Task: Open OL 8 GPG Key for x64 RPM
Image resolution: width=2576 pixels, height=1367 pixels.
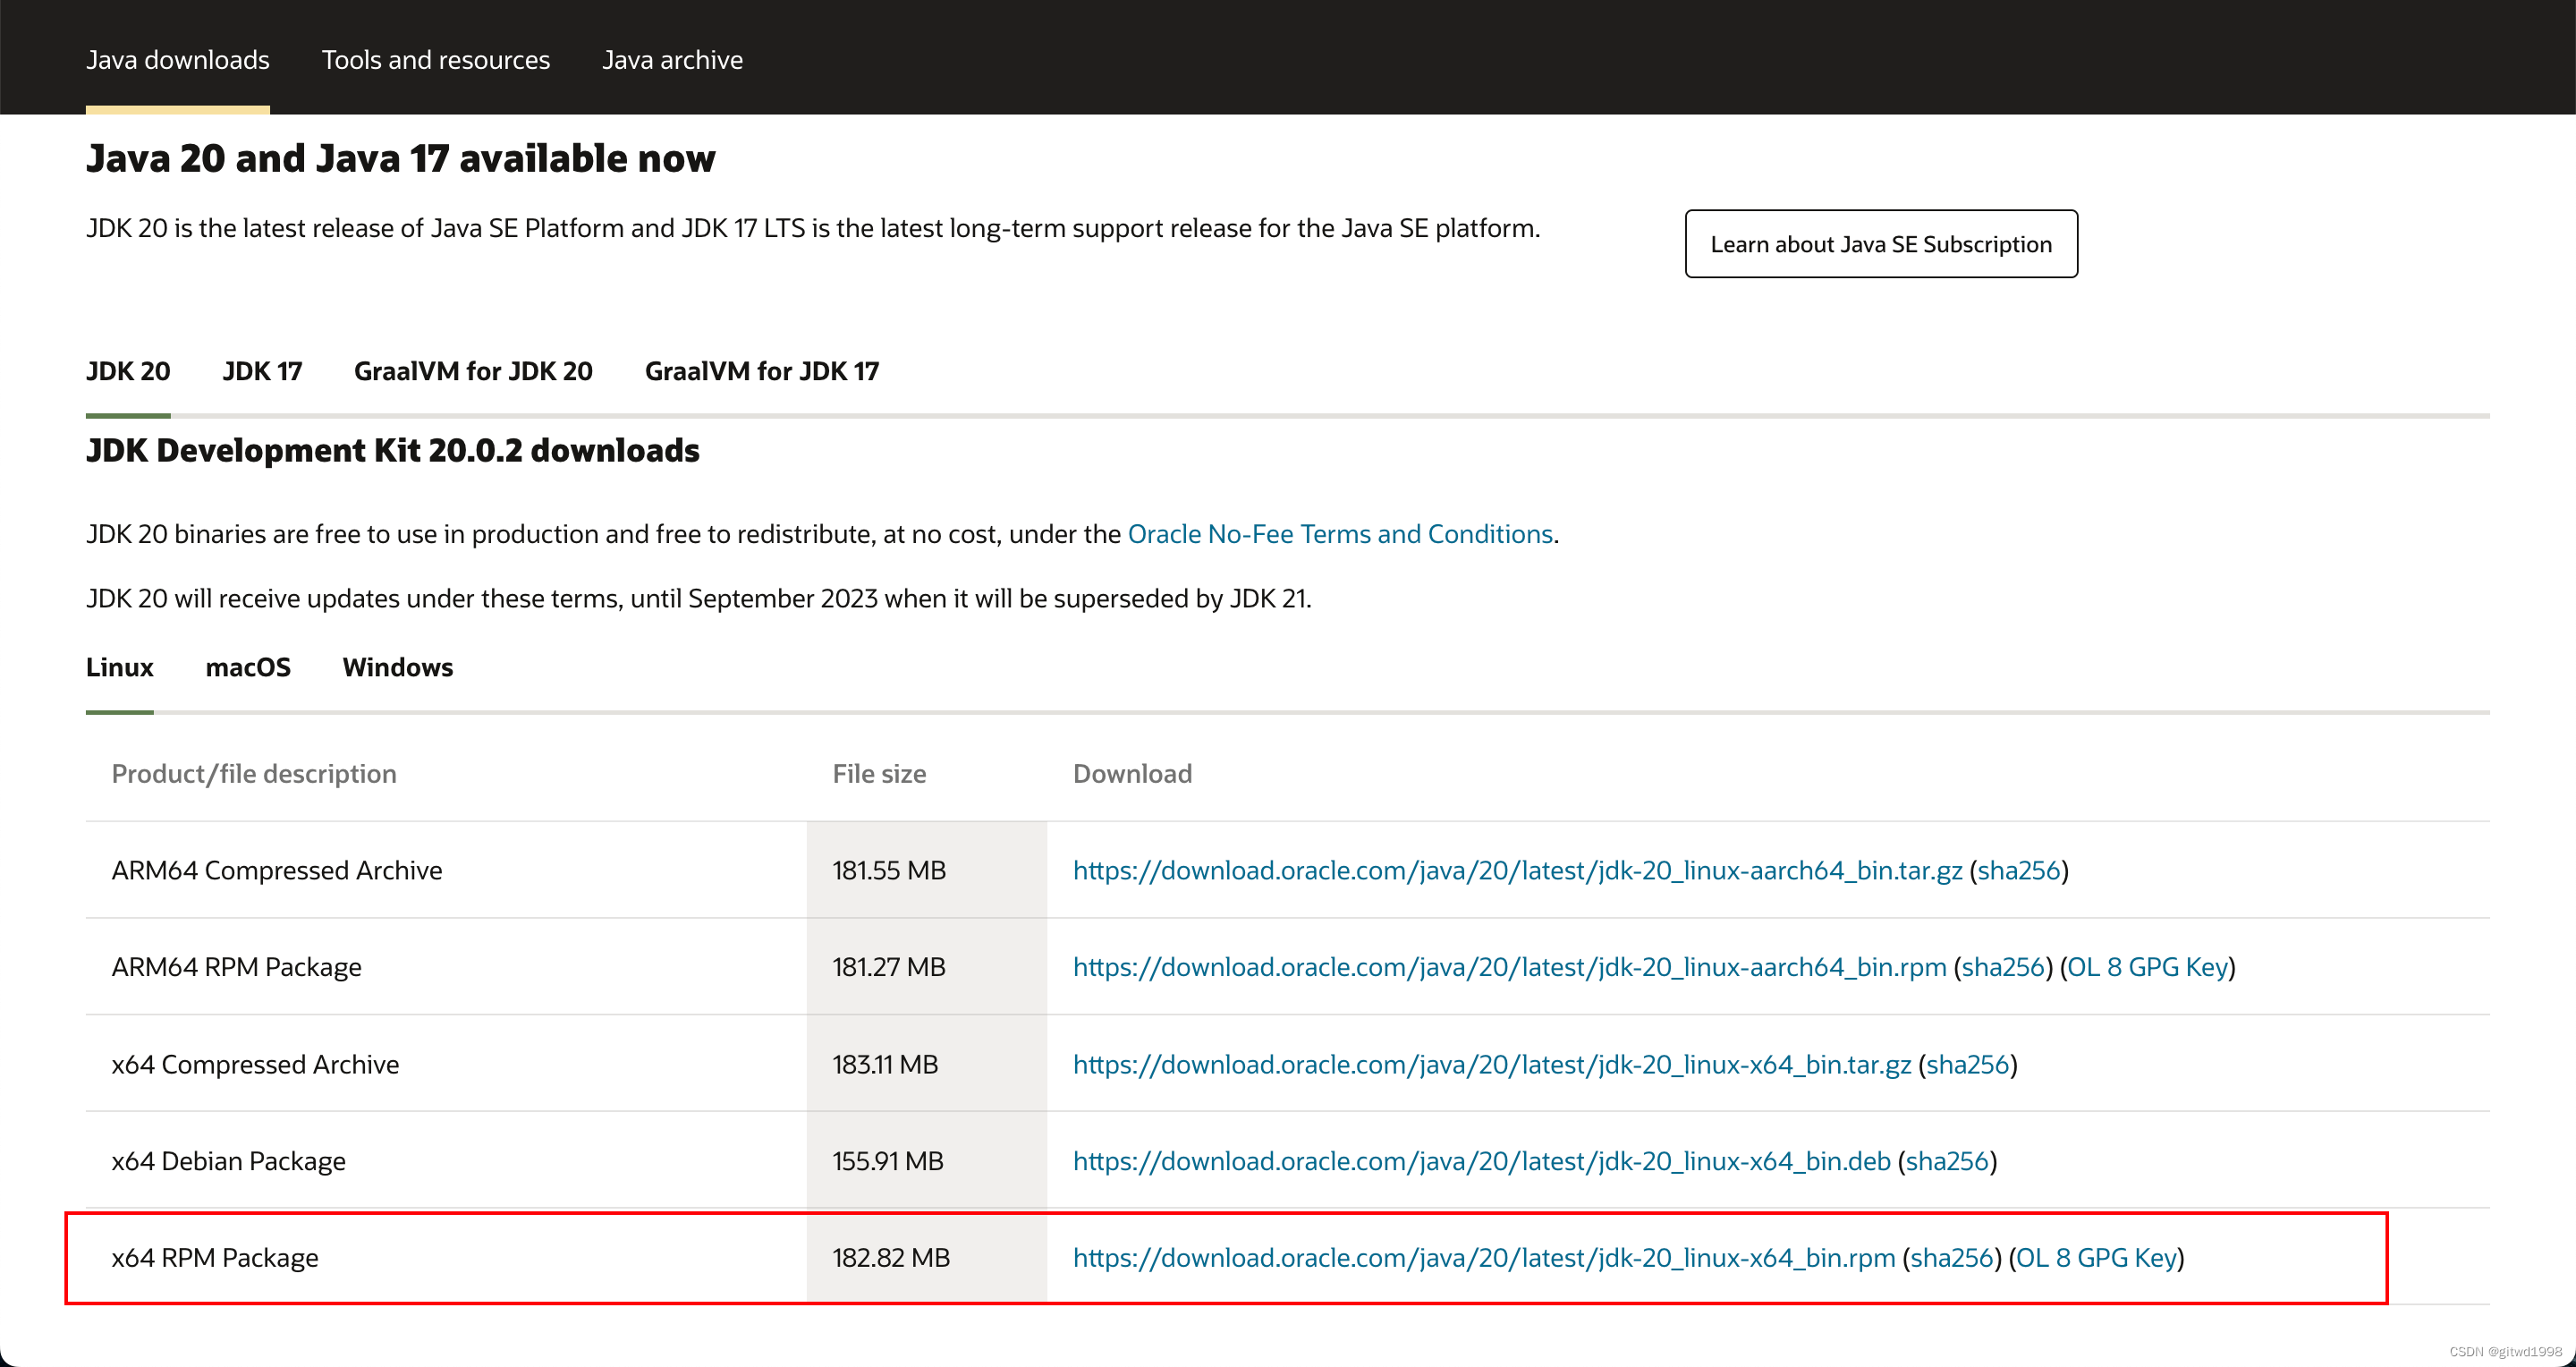Action: click(2097, 1258)
